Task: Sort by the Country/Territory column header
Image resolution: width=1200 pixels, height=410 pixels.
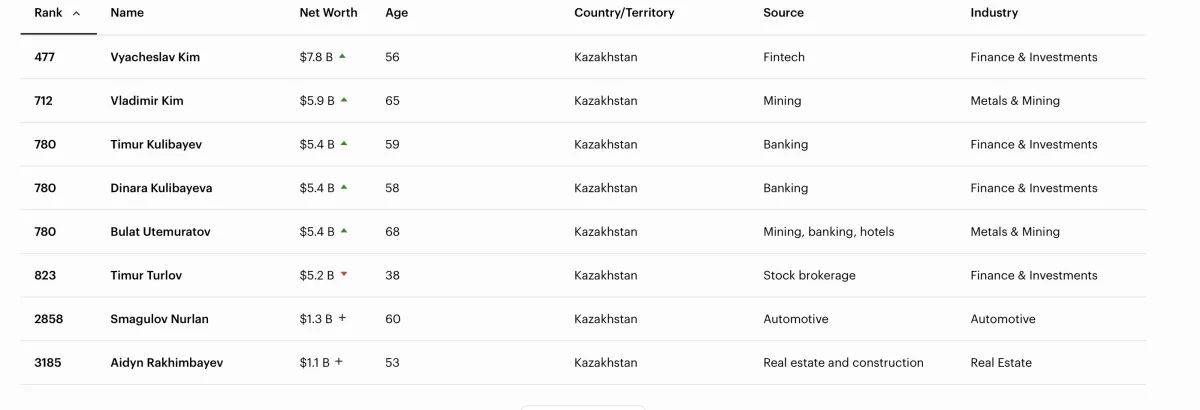Action: click(624, 13)
